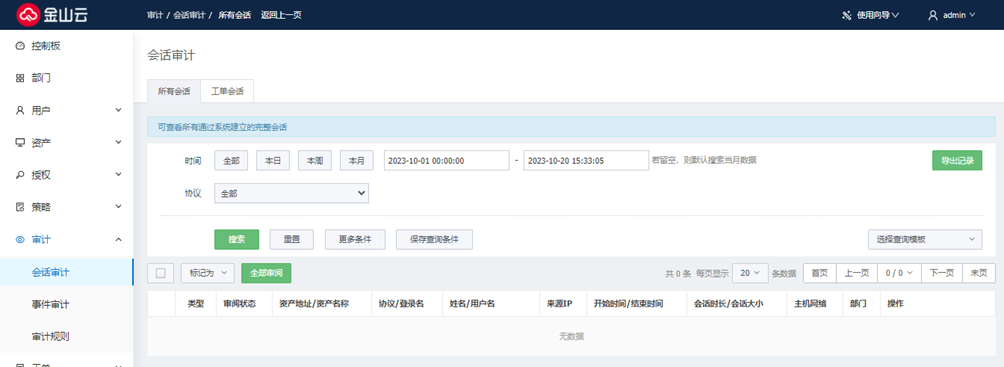
Task: Open the admin account dropdown arrow
Action: 972,15
